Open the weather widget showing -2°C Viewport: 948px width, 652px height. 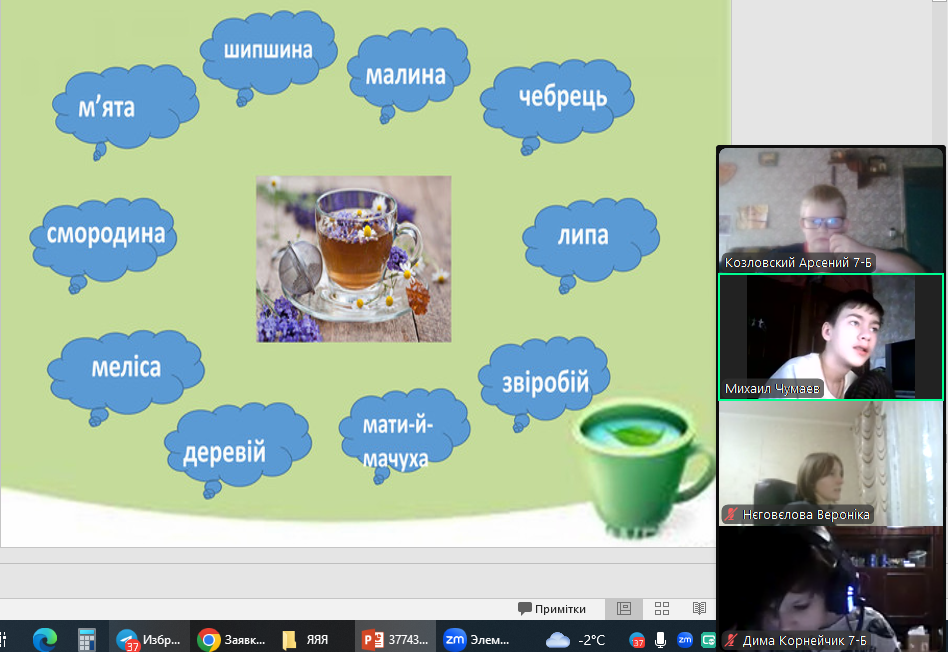coord(576,639)
